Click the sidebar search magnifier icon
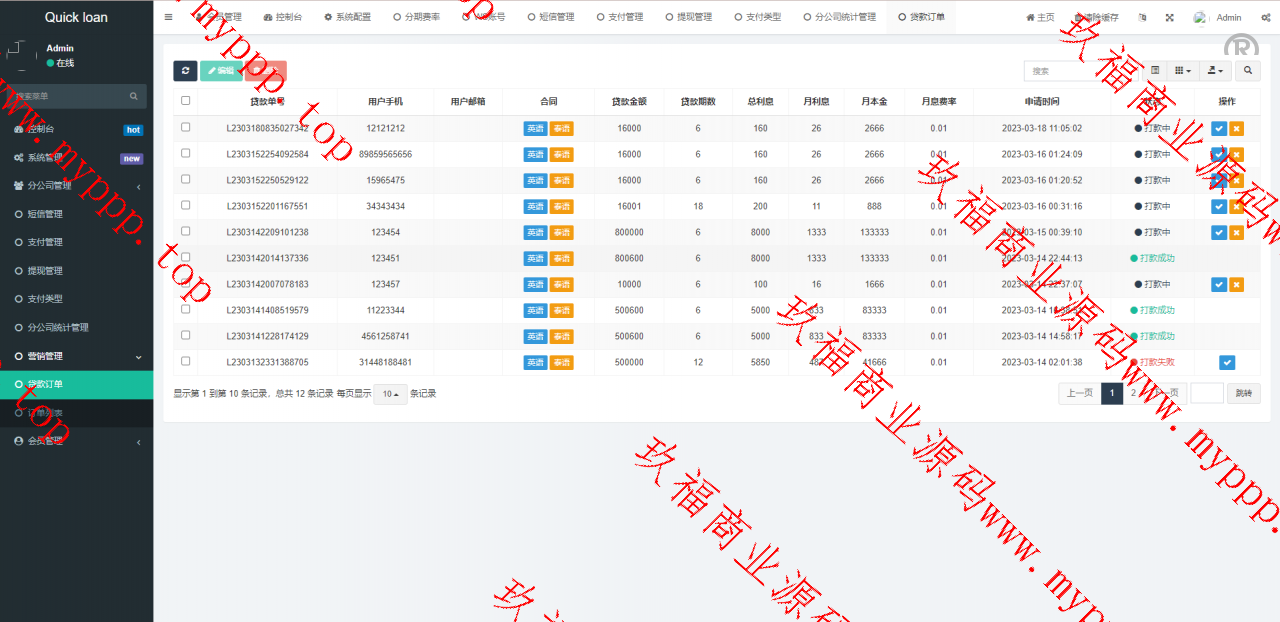 click(x=133, y=96)
